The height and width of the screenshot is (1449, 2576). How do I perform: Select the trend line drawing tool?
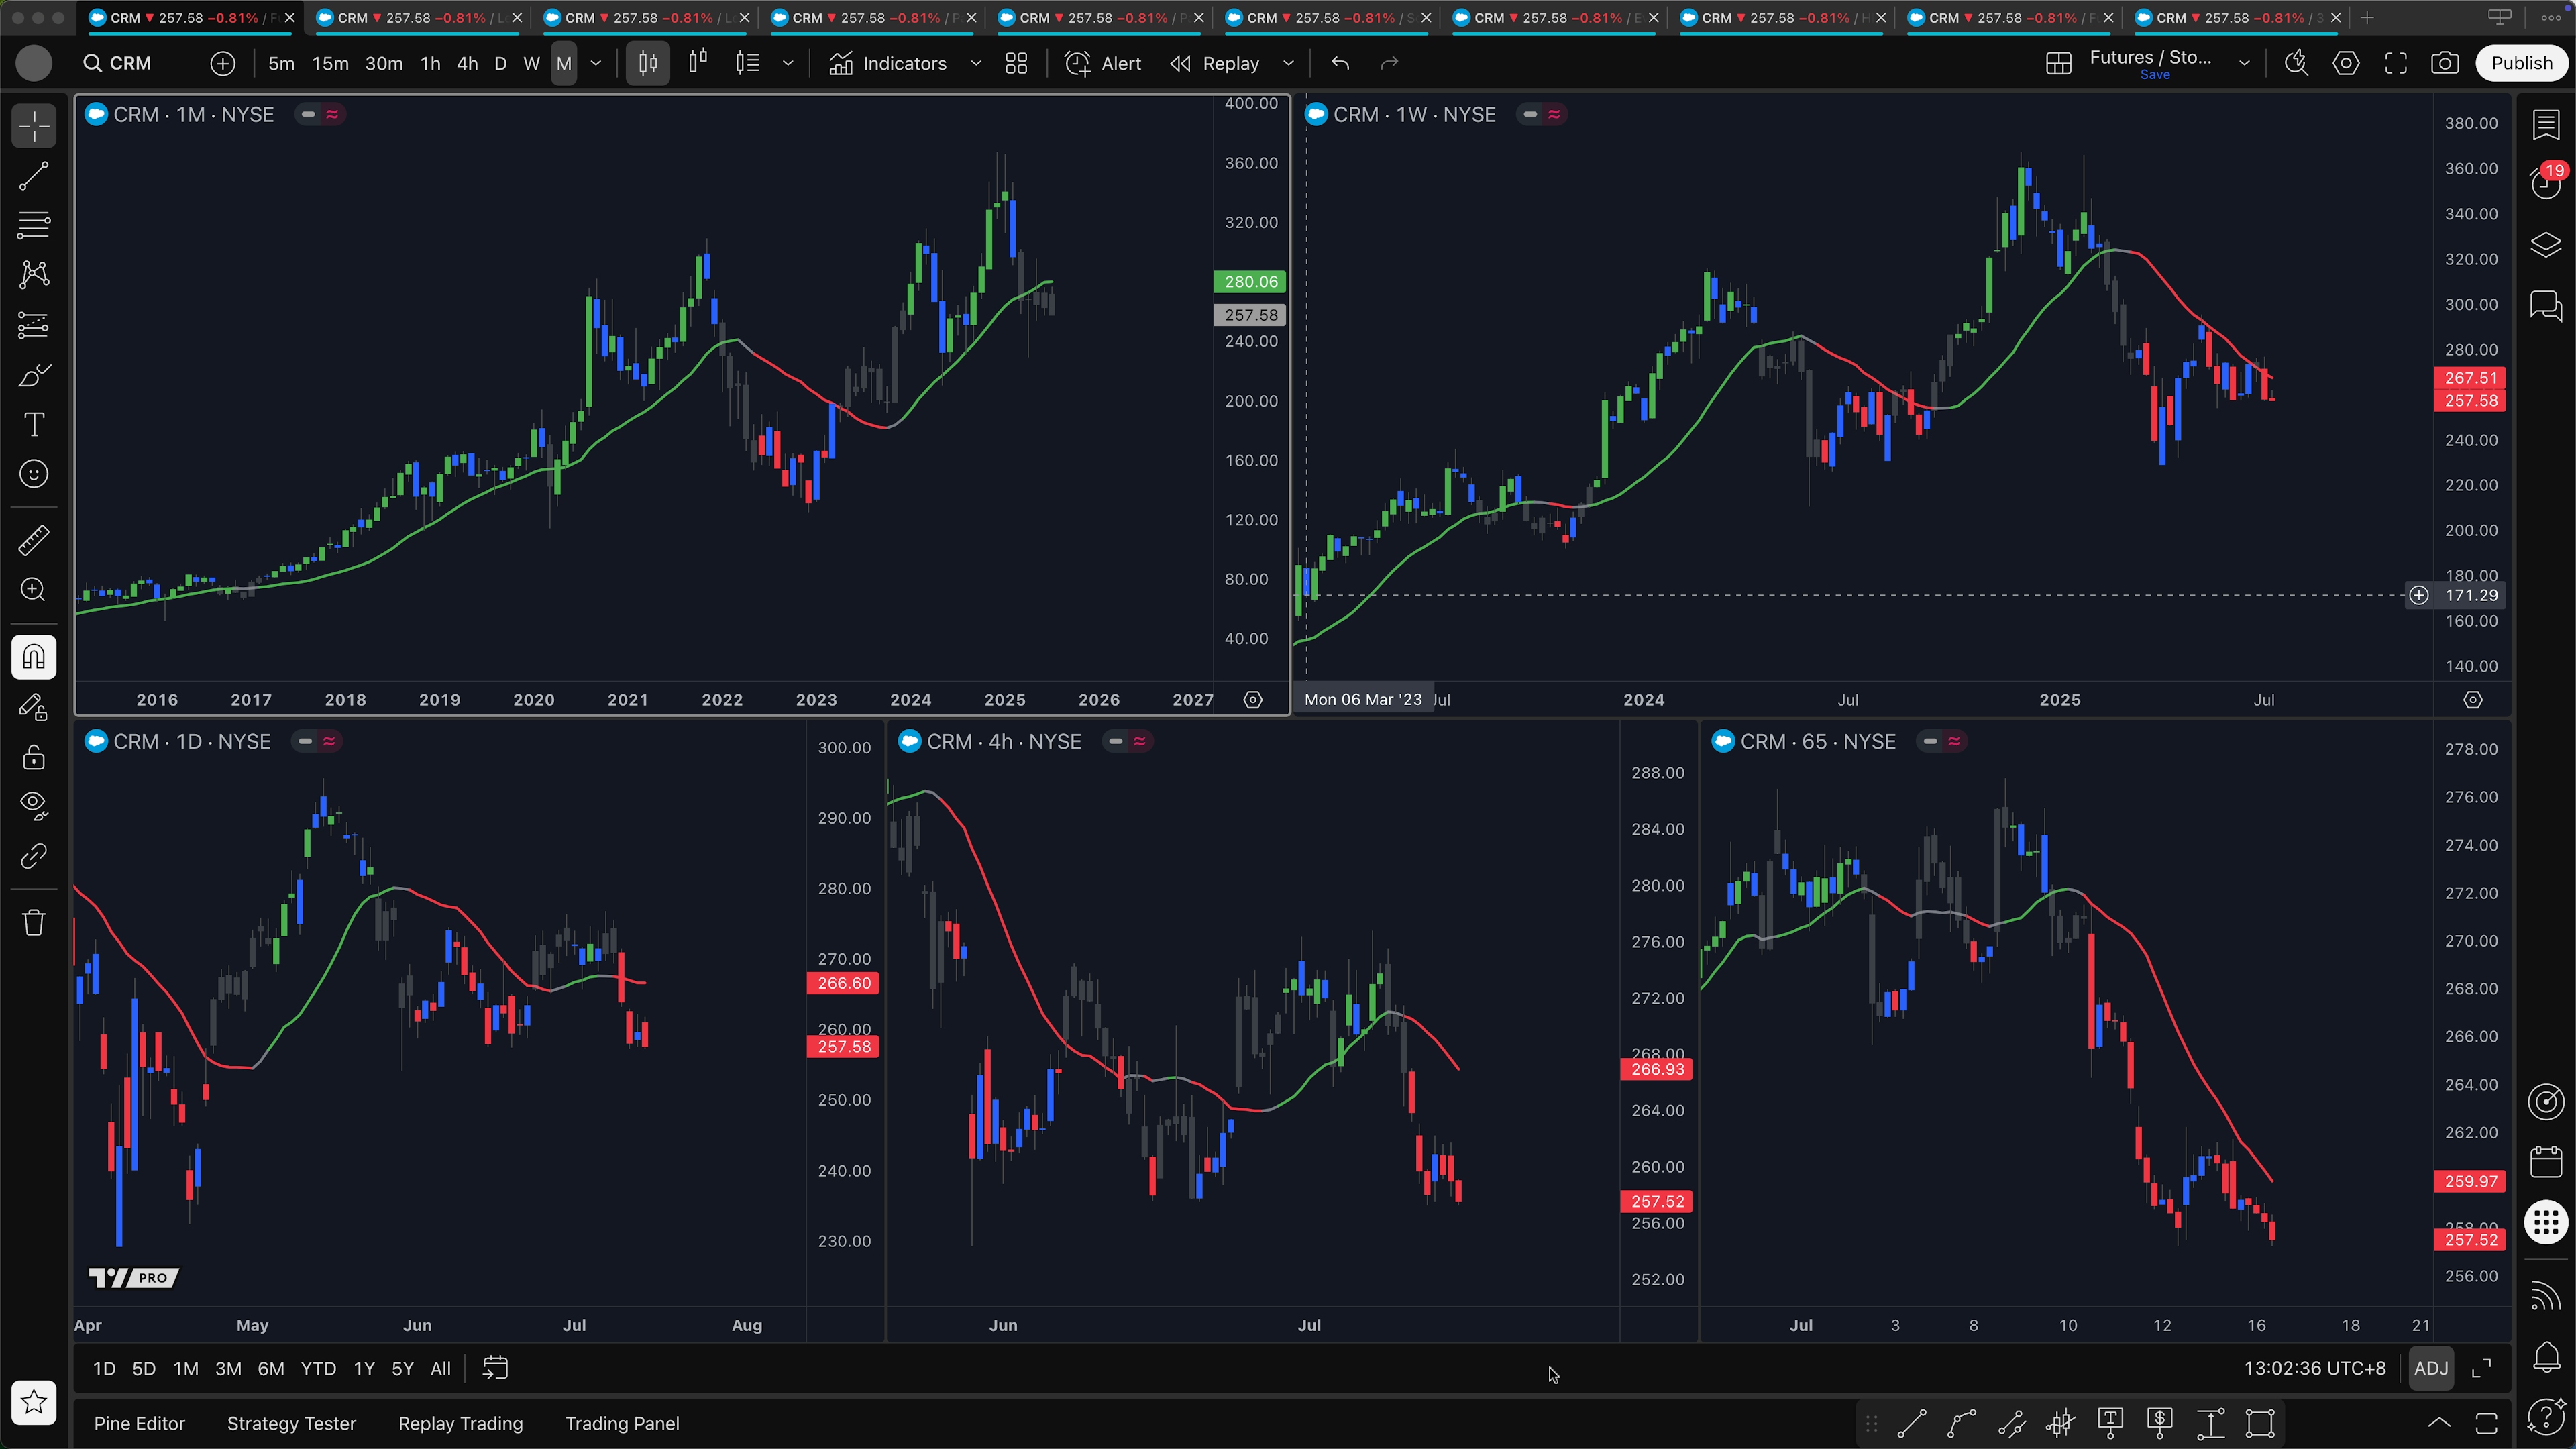[34, 176]
